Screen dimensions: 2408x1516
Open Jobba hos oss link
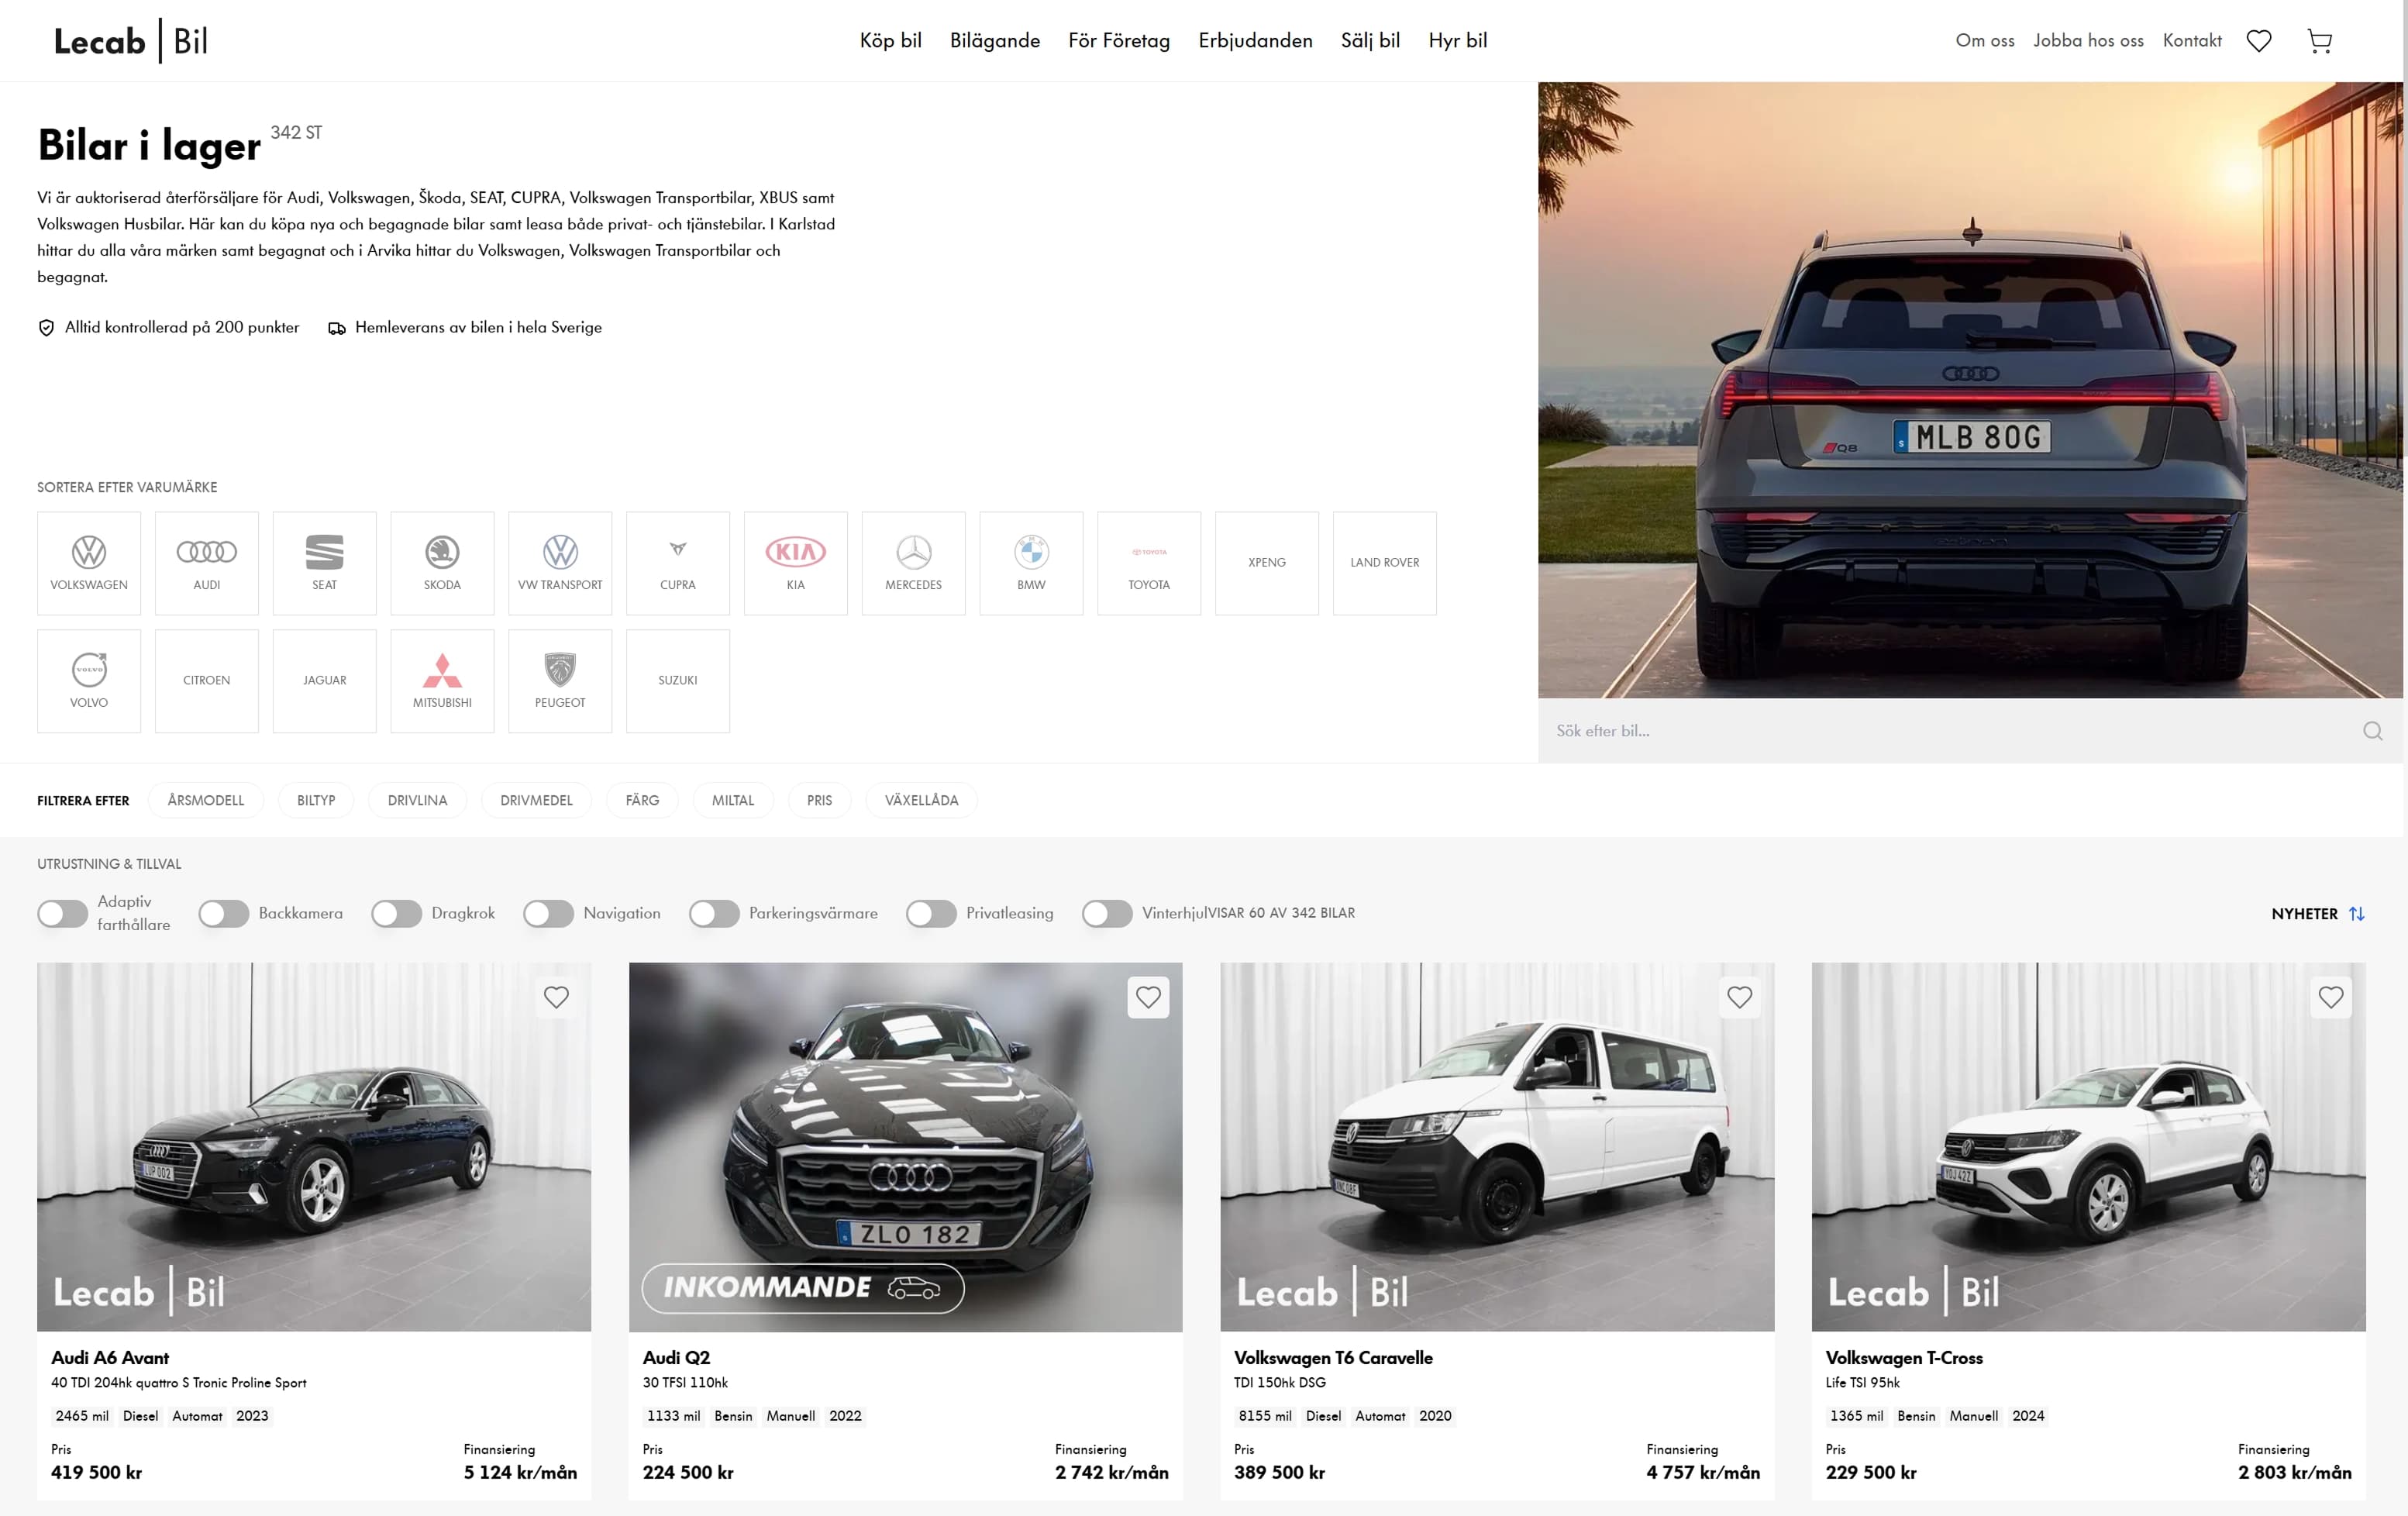2089,41
